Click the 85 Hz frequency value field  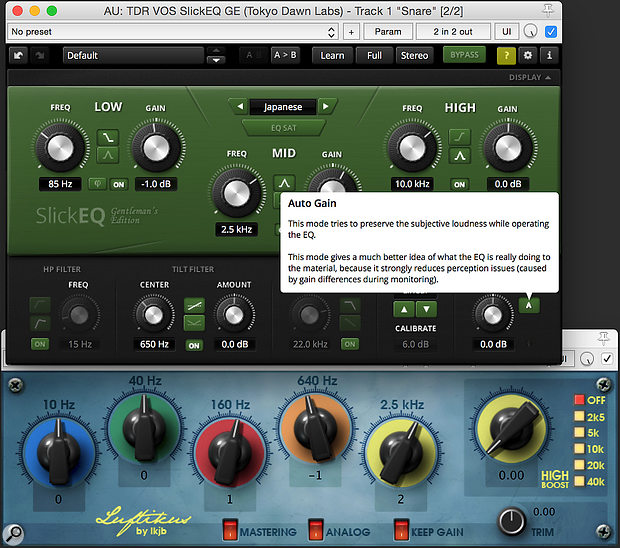pyautogui.click(x=60, y=184)
